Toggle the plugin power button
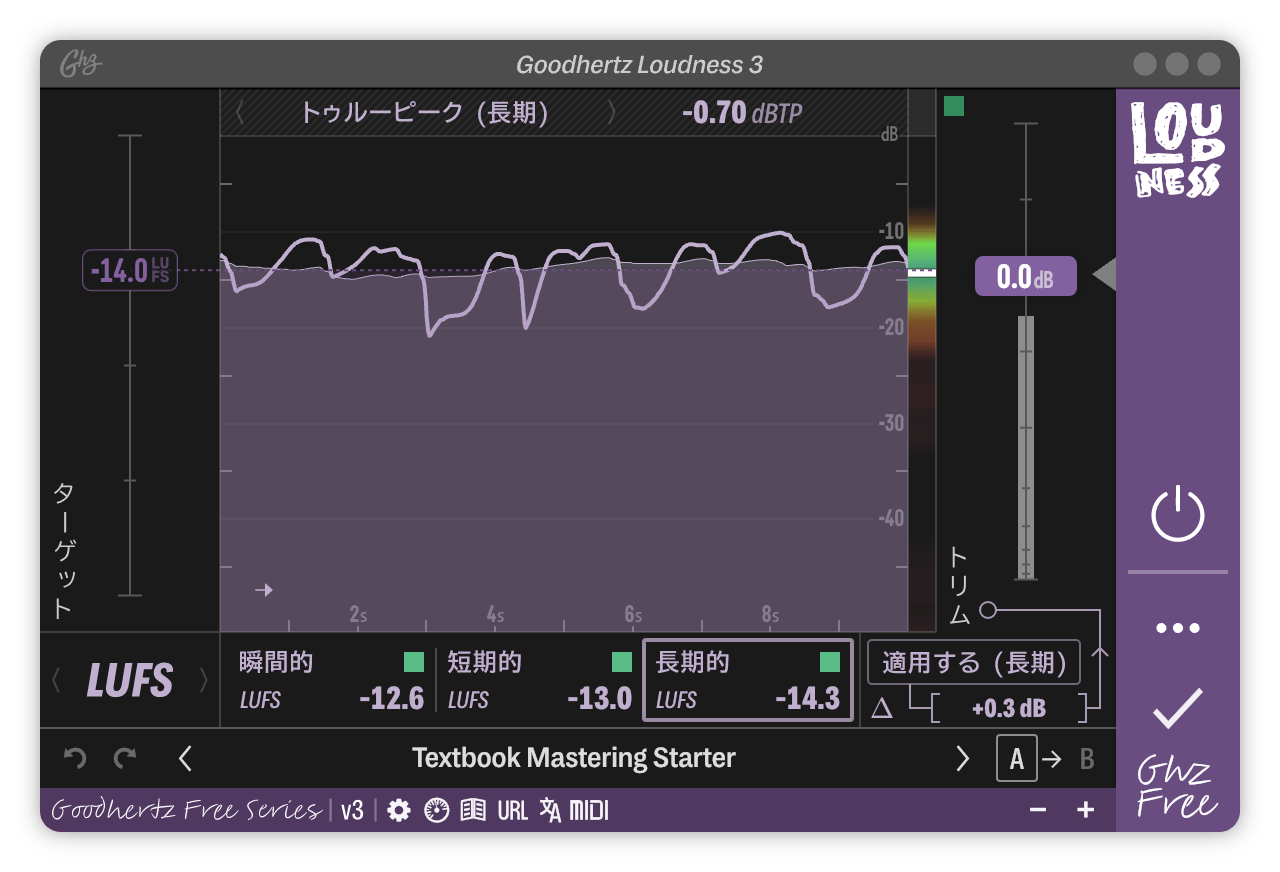1280x872 pixels. pos(1177,514)
